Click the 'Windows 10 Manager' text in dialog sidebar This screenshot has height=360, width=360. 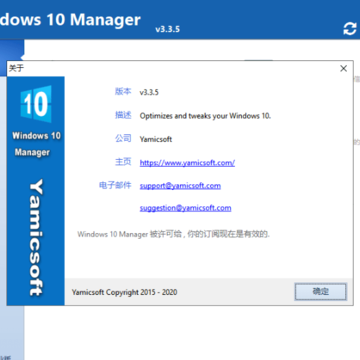click(x=36, y=144)
